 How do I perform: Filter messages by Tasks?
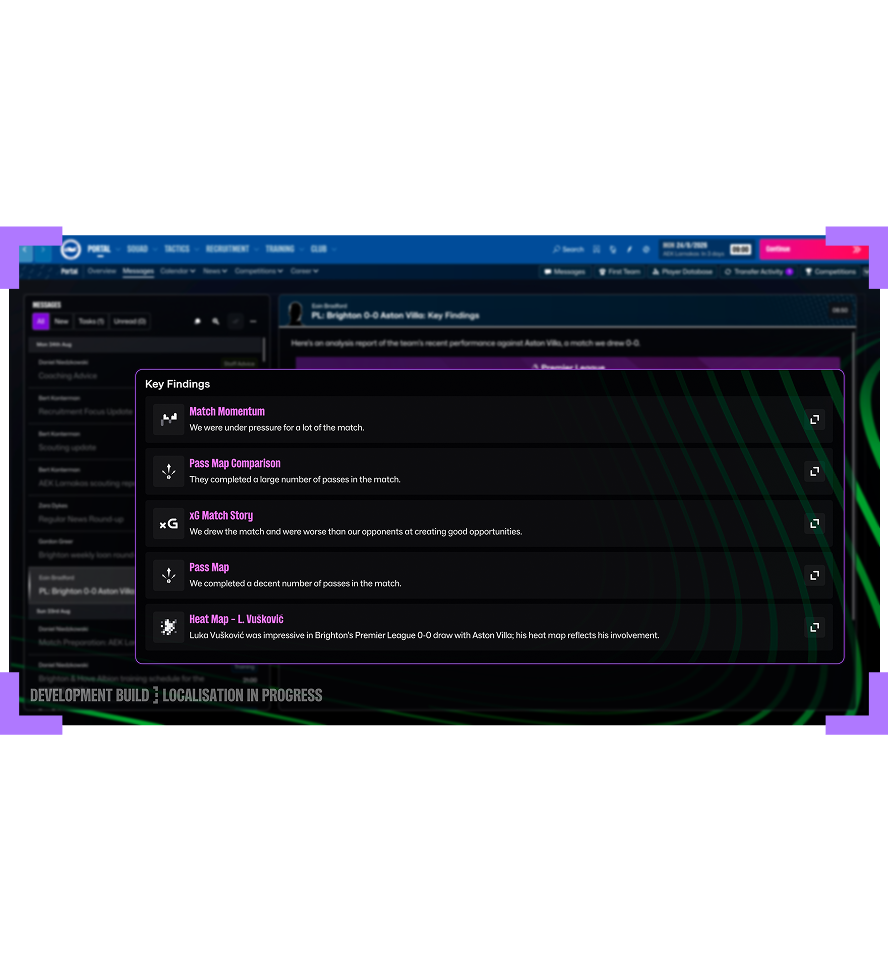click(91, 321)
